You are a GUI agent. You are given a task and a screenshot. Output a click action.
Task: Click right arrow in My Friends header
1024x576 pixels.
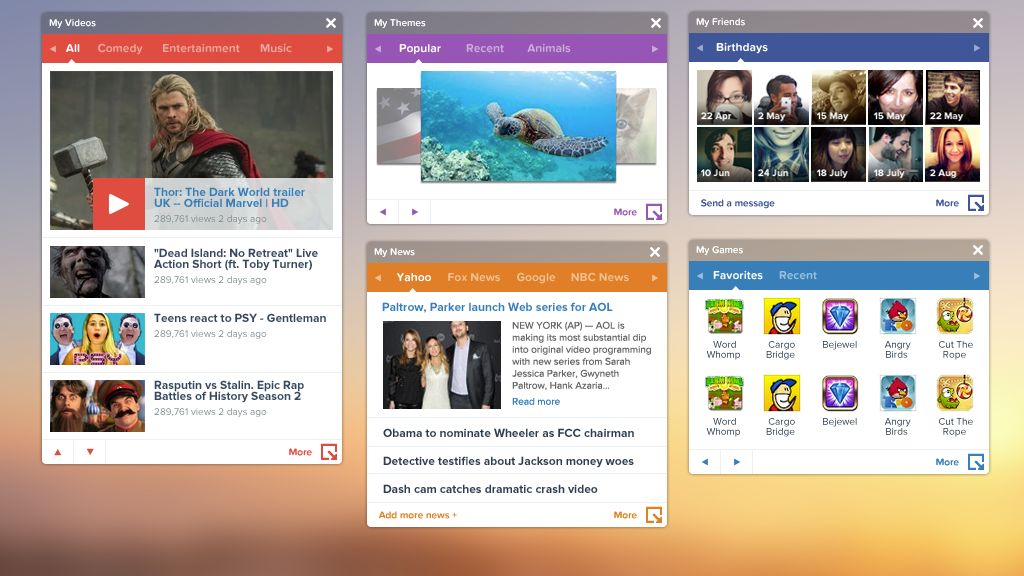click(x=977, y=48)
